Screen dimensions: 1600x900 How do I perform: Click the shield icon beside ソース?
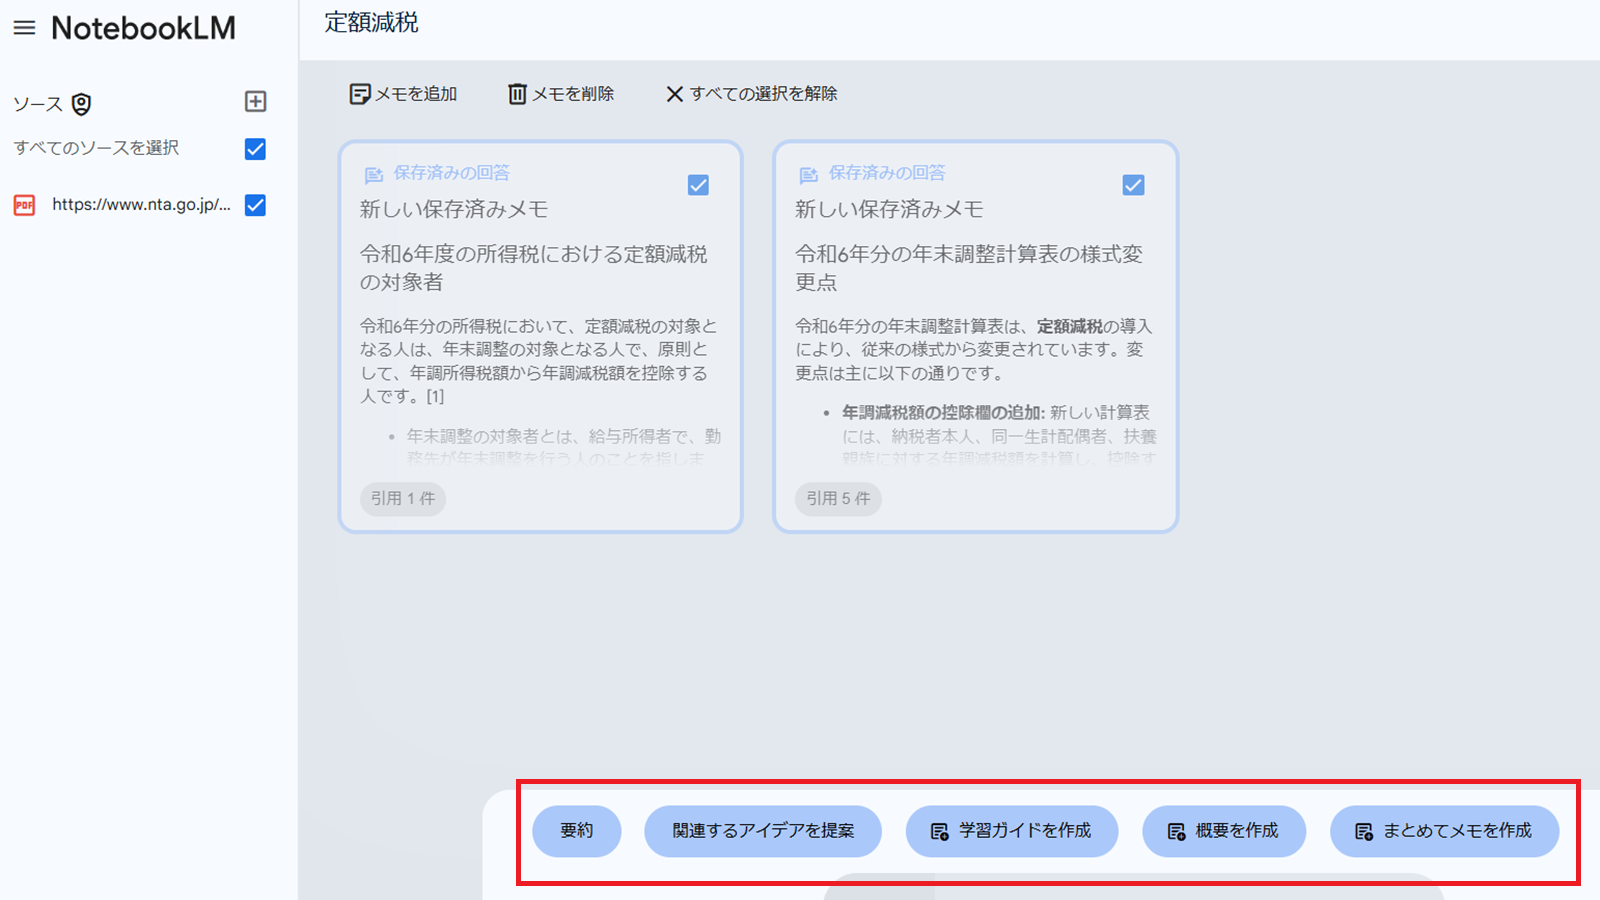pyautogui.click(x=80, y=103)
